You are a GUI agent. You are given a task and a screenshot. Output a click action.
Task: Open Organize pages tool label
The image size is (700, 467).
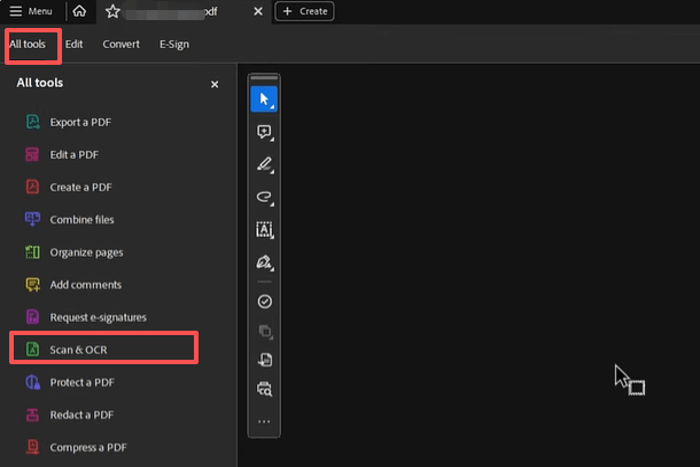coord(86,253)
